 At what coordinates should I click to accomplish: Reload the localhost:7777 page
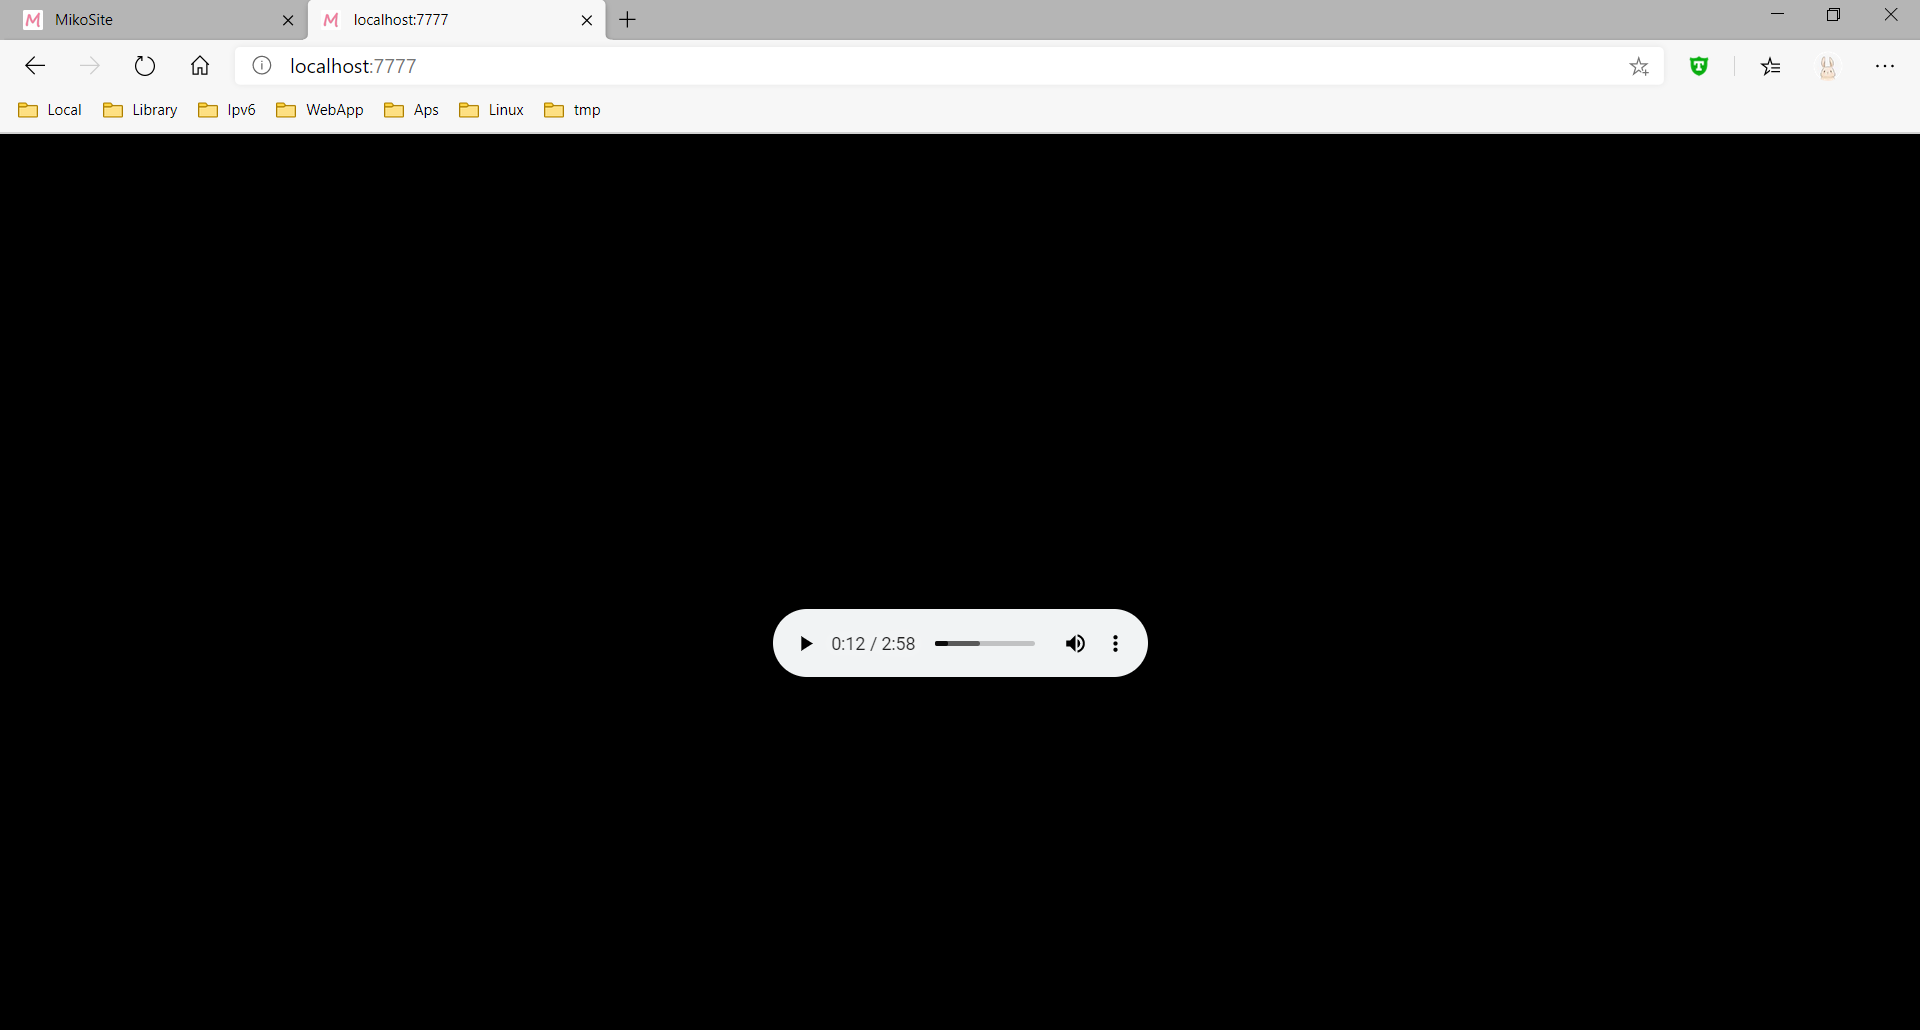pyautogui.click(x=145, y=66)
